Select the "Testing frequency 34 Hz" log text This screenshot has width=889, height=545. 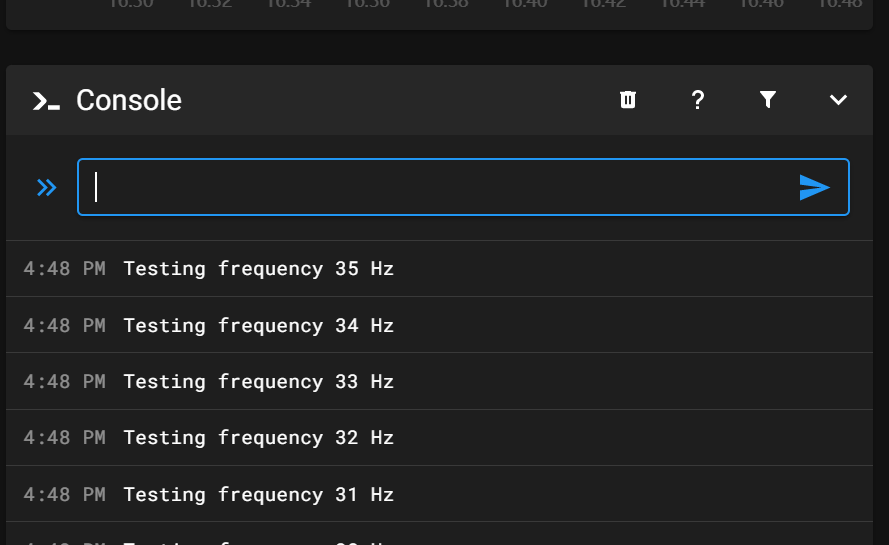coord(259,325)
